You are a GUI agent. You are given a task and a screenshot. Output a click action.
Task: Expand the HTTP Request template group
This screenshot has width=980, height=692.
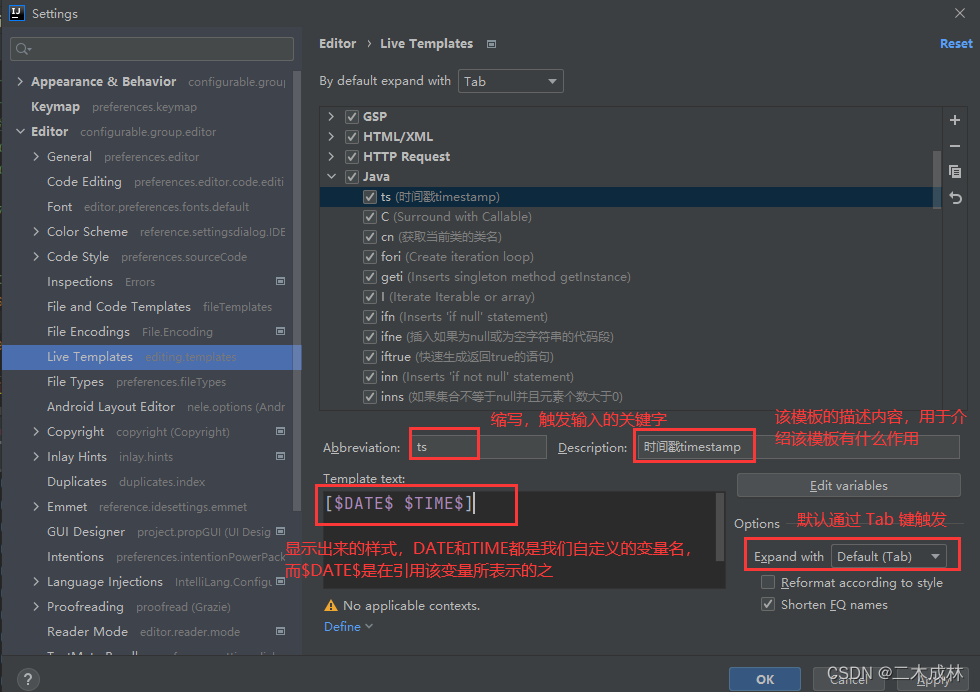tap(331, 157)
